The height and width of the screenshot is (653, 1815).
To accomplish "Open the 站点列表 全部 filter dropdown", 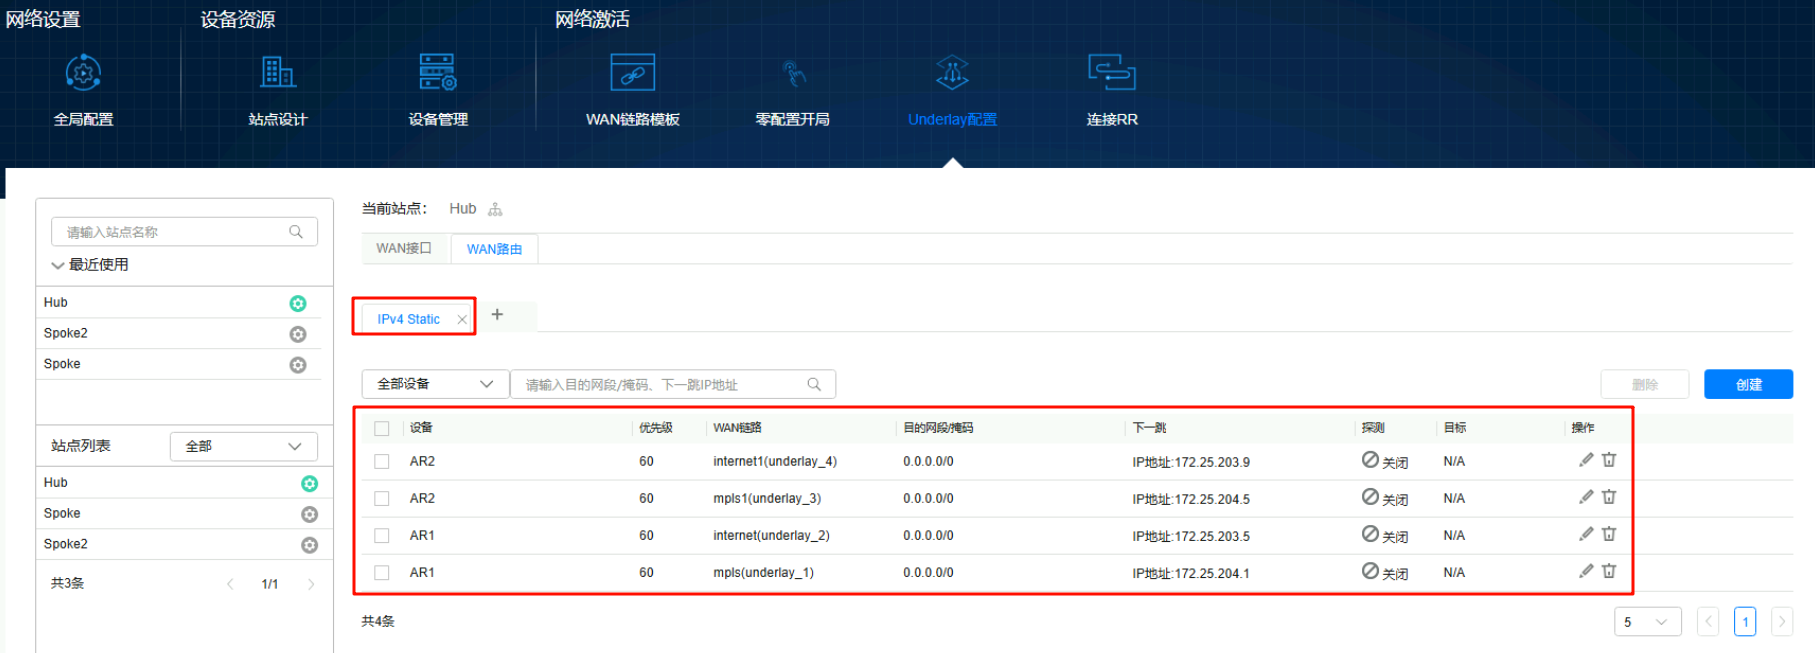I will 244,446.
